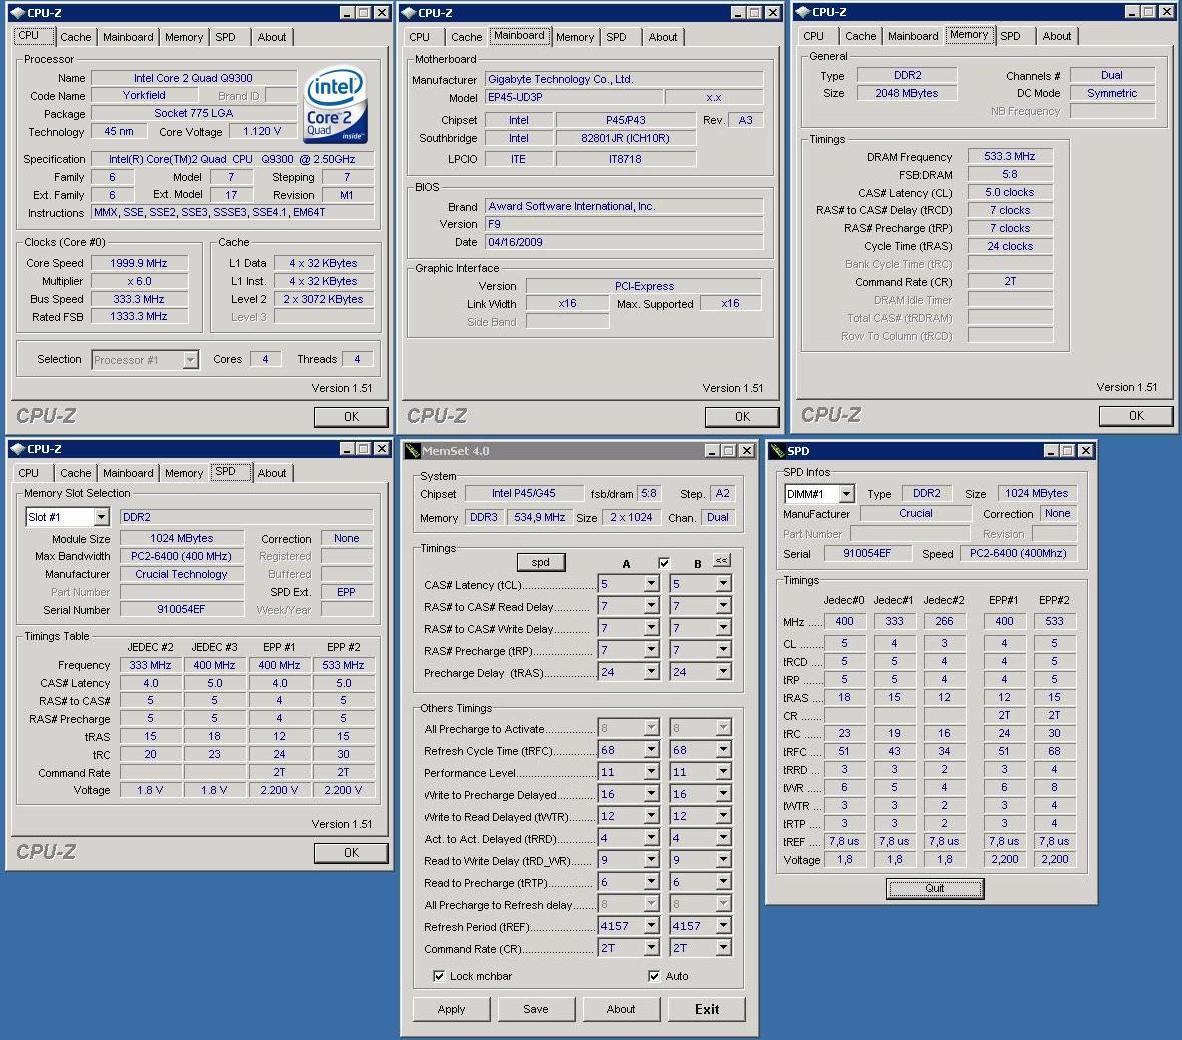Click the SPD window title bar icon

pyautogui.click(x=776, y=451)
